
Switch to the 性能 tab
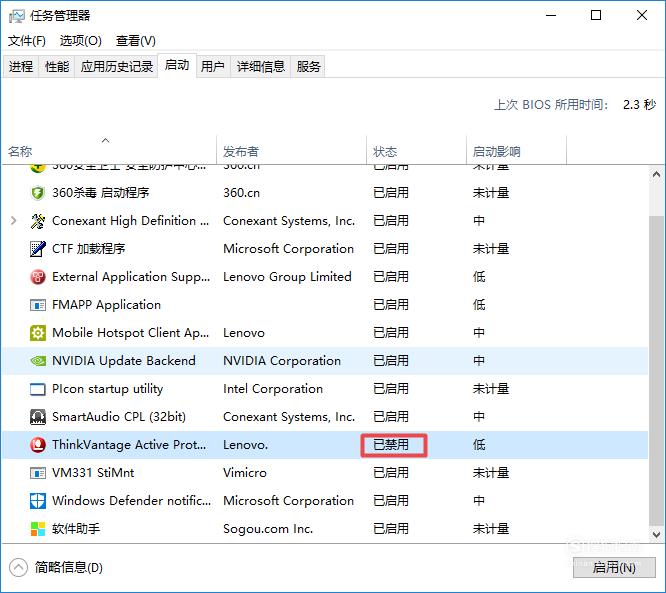click(x=57, y=67)
